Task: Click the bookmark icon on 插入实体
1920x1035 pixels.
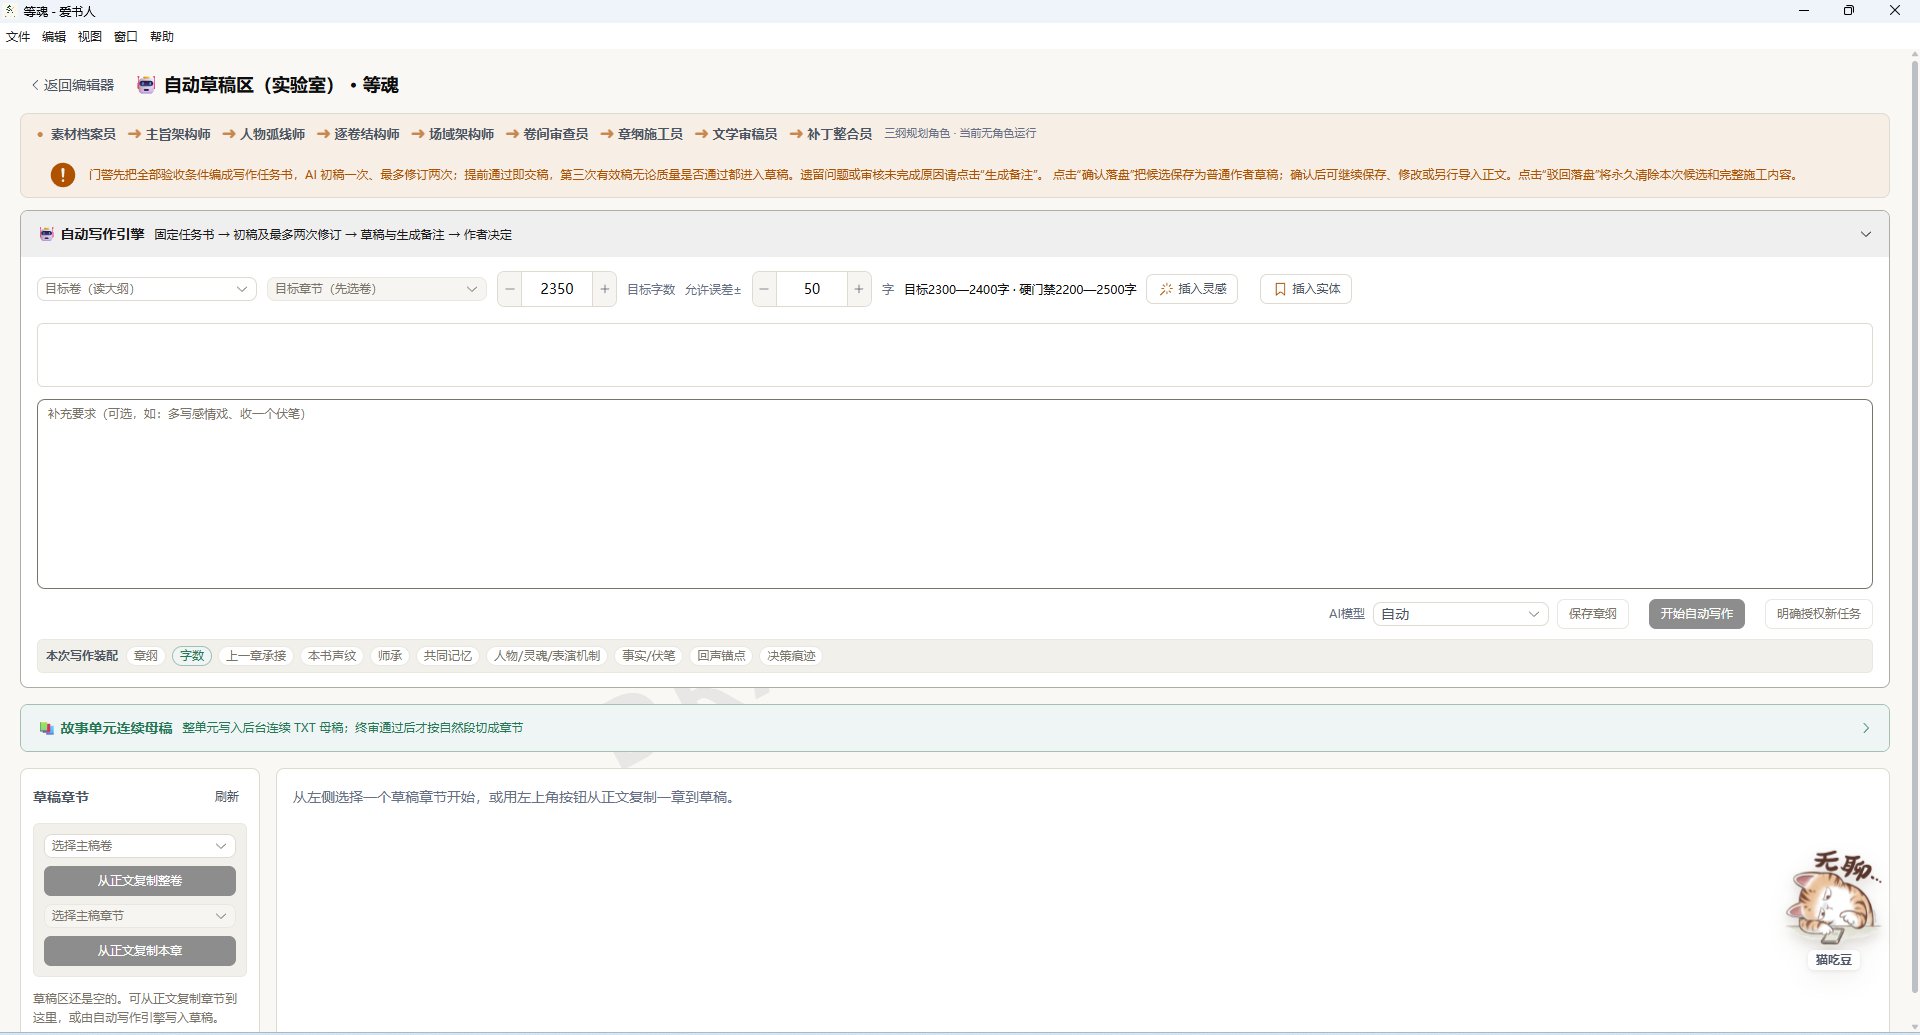Action: [1280, 289]
